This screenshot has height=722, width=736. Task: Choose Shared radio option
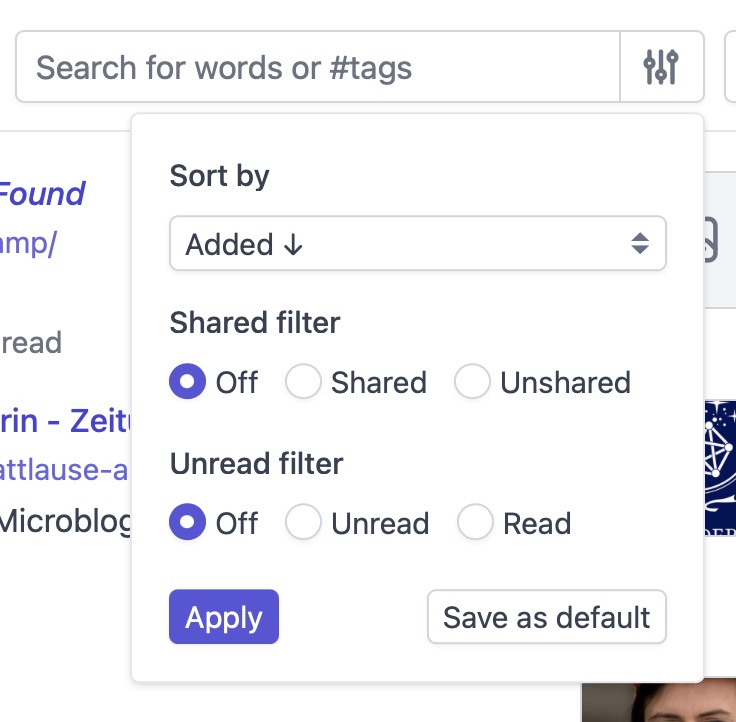(303, 382)
